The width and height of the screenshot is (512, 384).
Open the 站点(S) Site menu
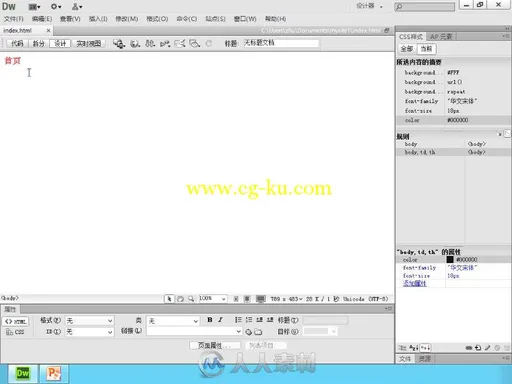[215, 19]
